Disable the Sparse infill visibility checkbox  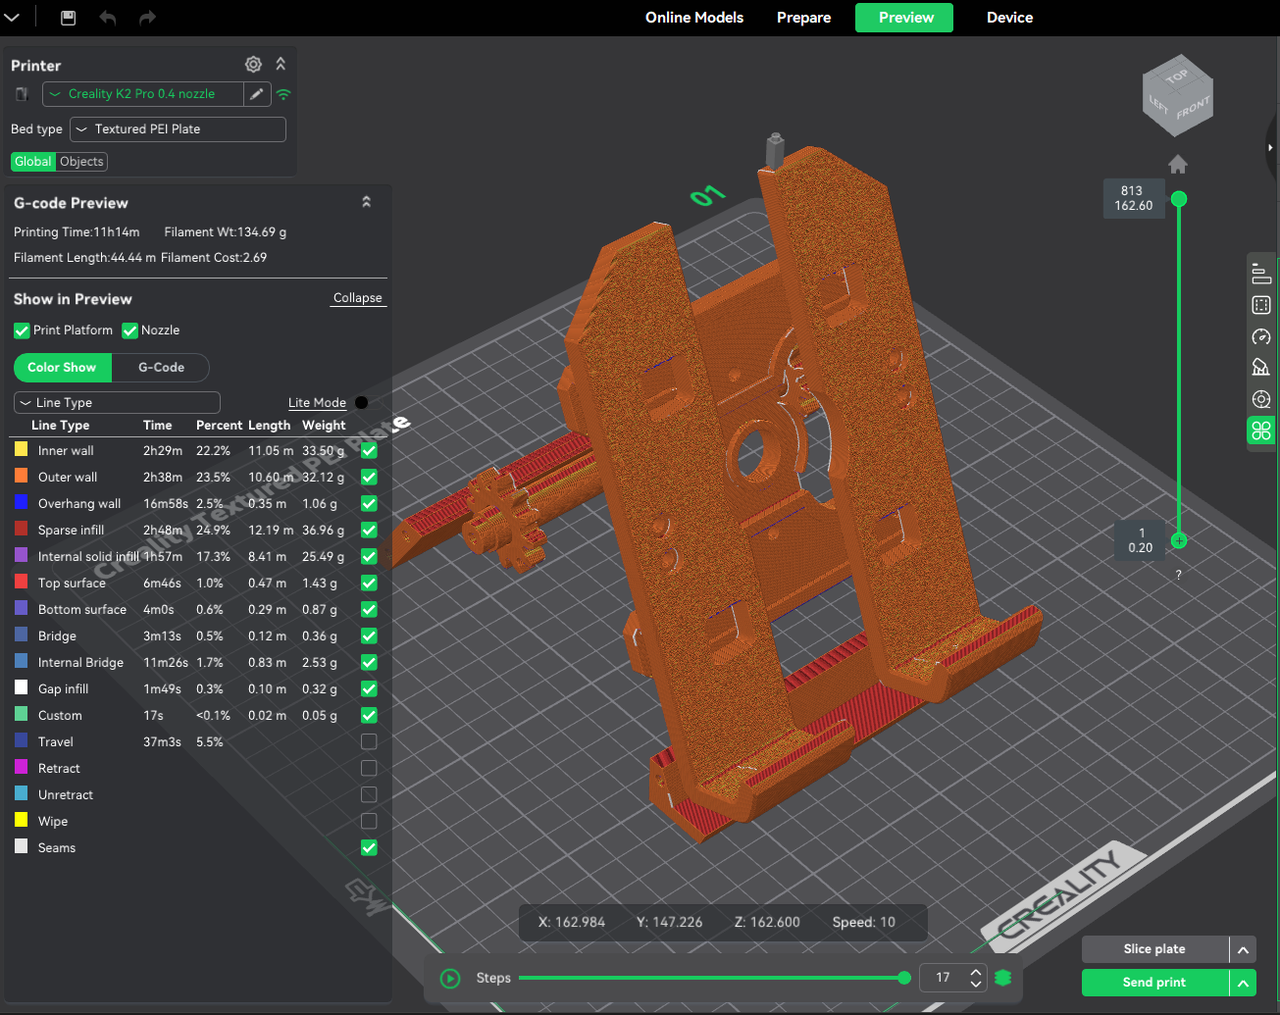coord(369,530)
